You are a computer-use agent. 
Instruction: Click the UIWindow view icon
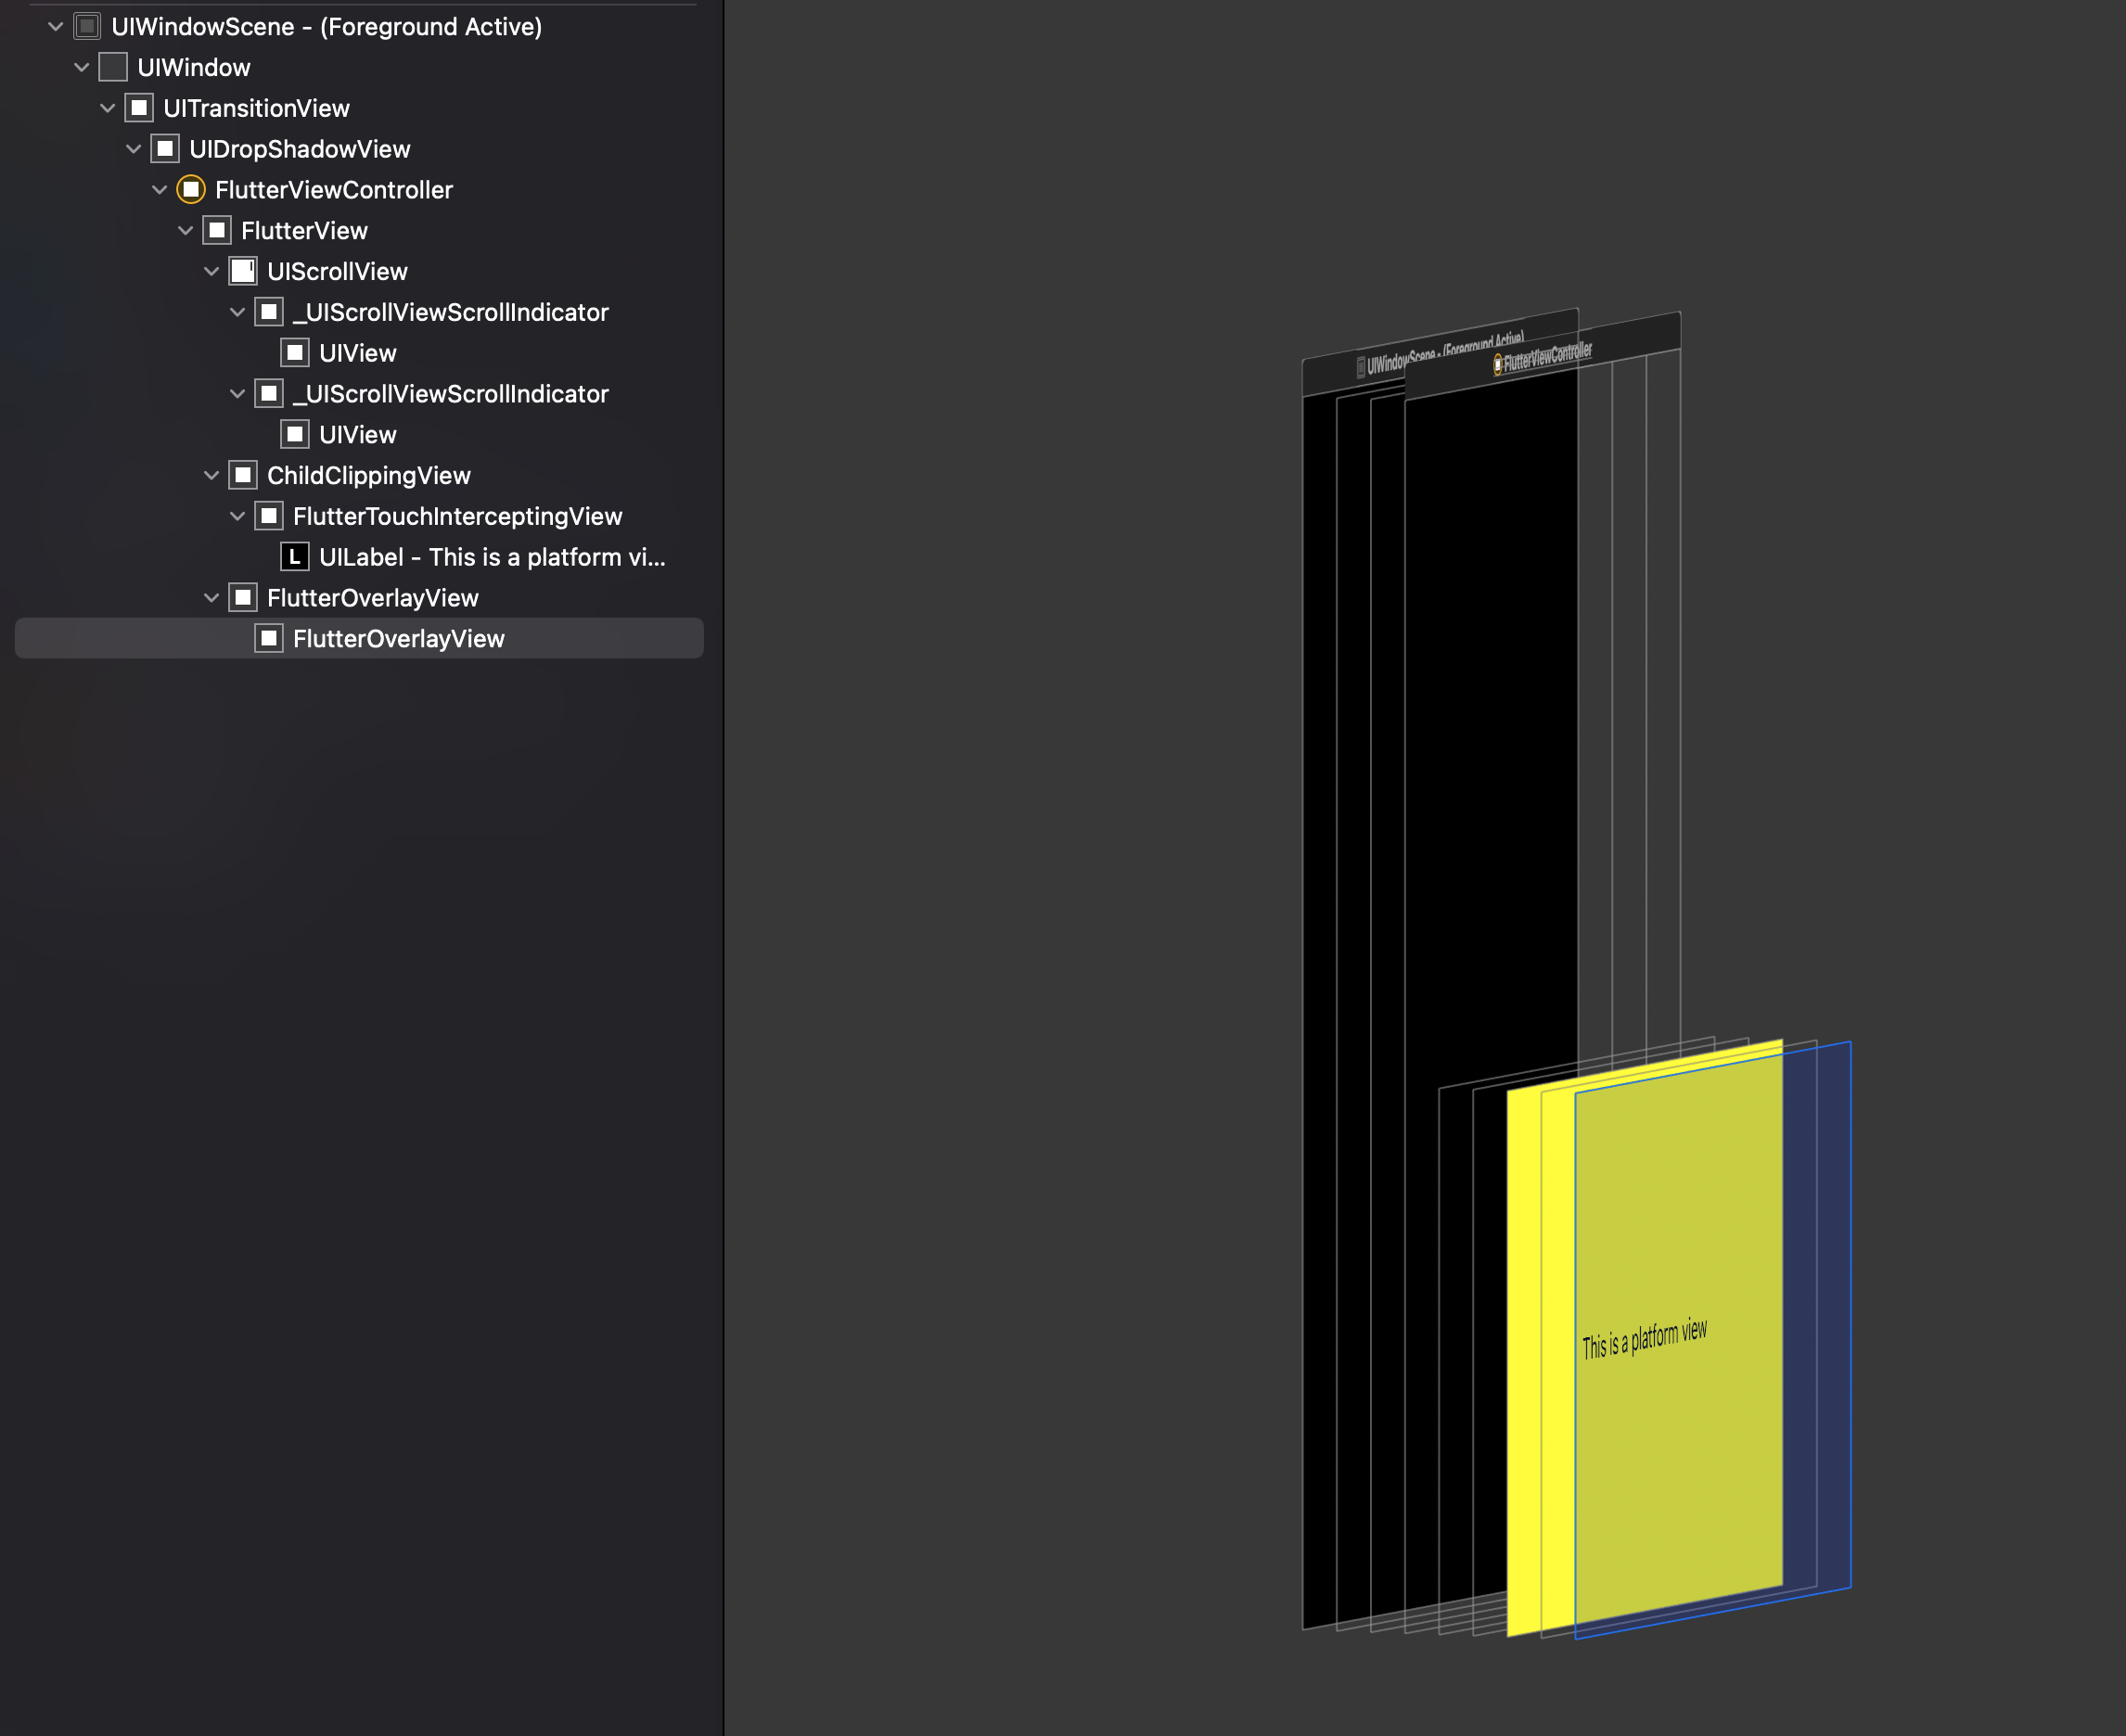(x=111, y=67)
